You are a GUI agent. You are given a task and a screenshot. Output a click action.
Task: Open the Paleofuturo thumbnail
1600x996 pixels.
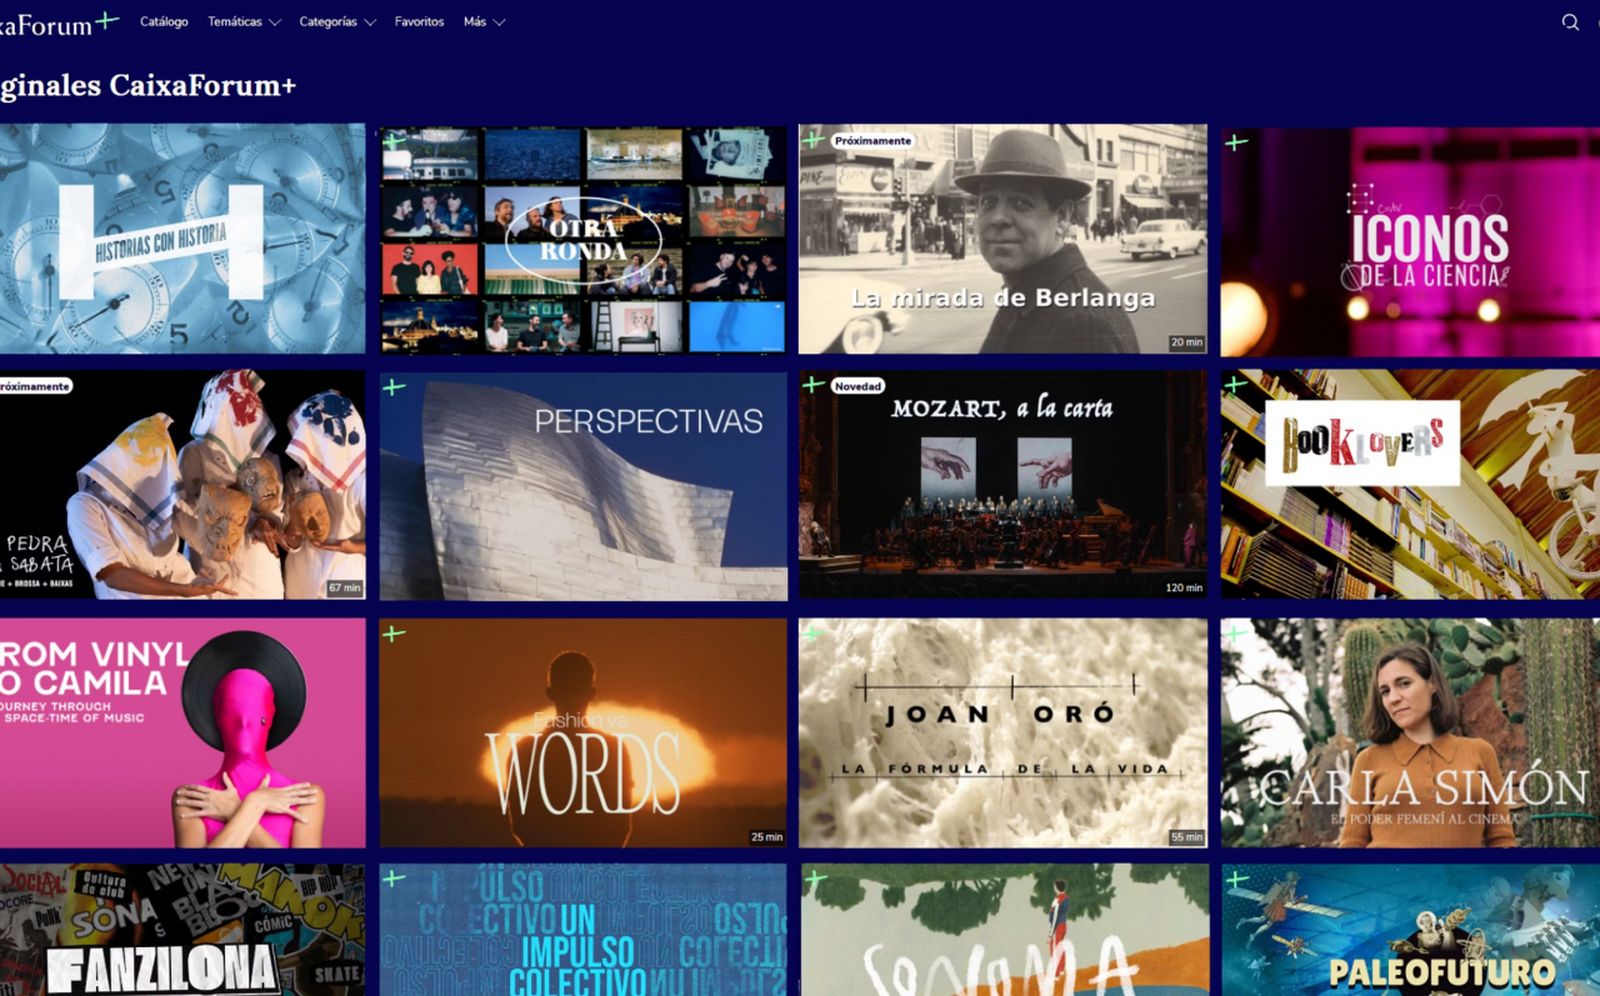pos(1410,930)
